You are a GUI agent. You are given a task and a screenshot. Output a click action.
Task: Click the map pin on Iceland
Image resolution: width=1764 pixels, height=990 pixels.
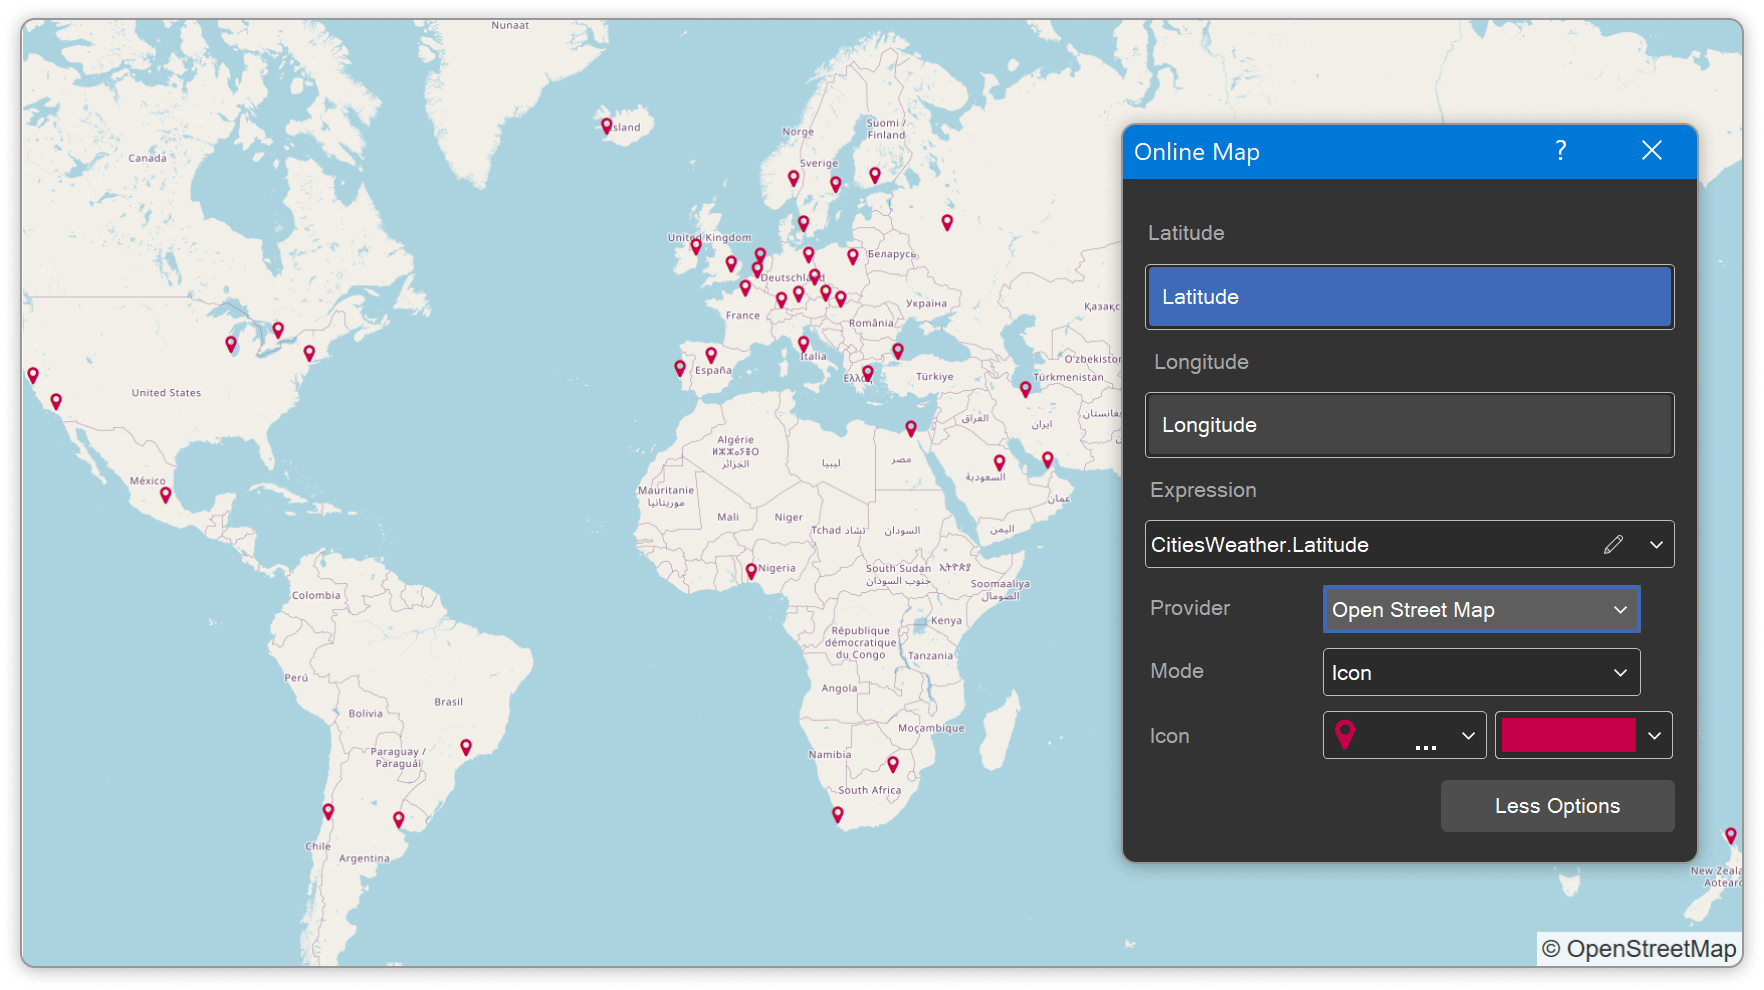coord(607,126)
